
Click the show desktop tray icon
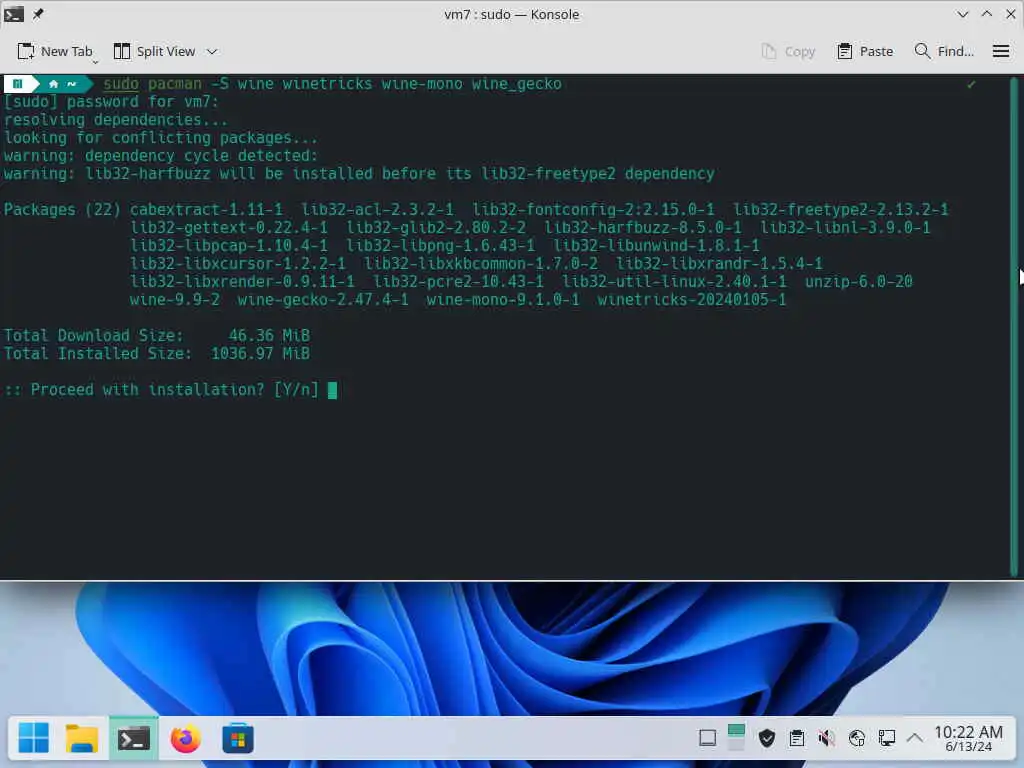(x=707, y=739)
